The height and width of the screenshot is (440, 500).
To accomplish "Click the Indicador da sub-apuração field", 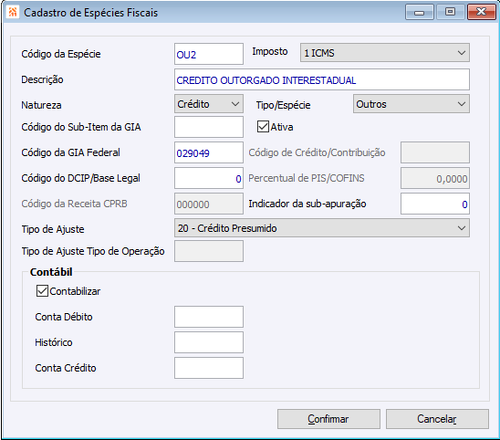I will pyautogui.click(x=435, y=204).
